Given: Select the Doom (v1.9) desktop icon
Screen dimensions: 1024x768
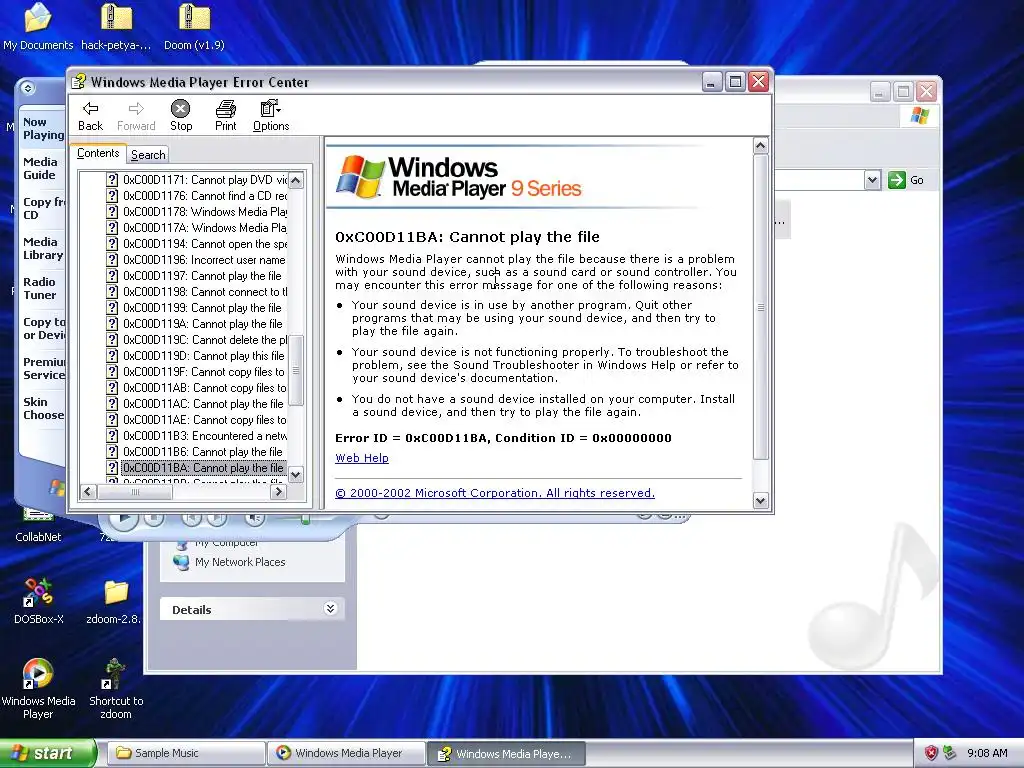Looking at the screenshot, I should (x=194, y=27).
